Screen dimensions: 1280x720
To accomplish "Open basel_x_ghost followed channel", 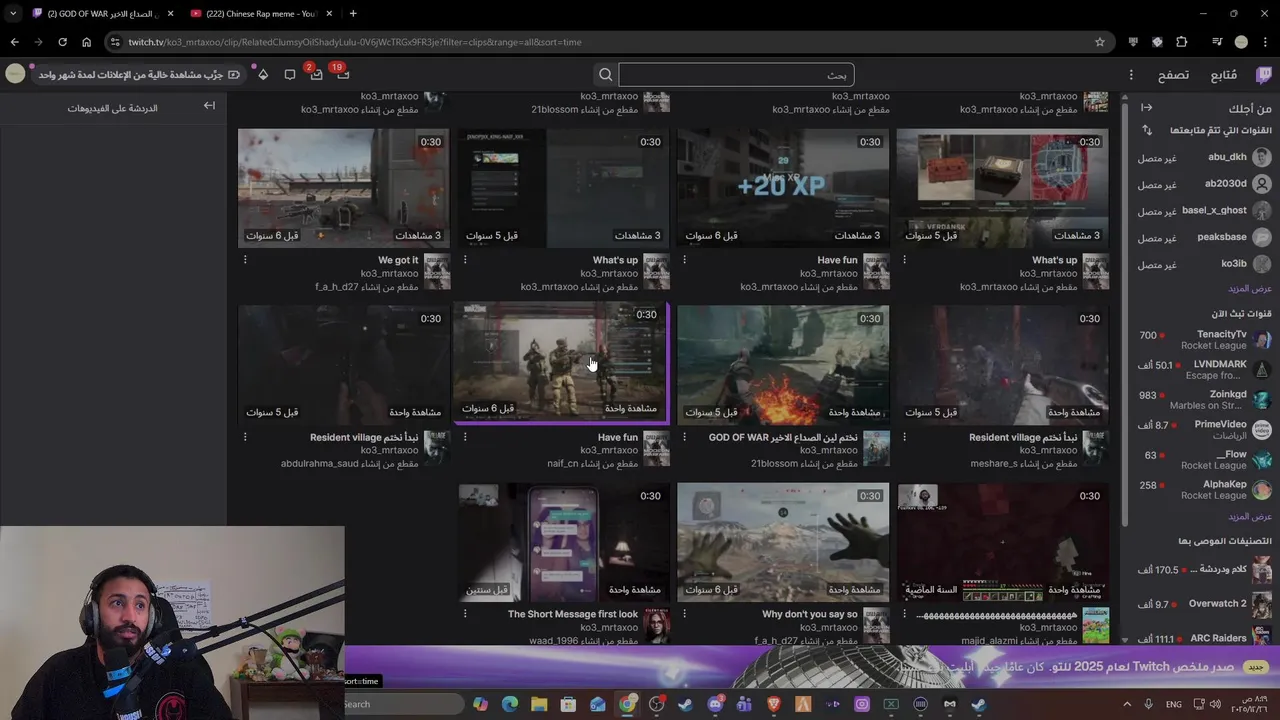I will point(1205,211).
